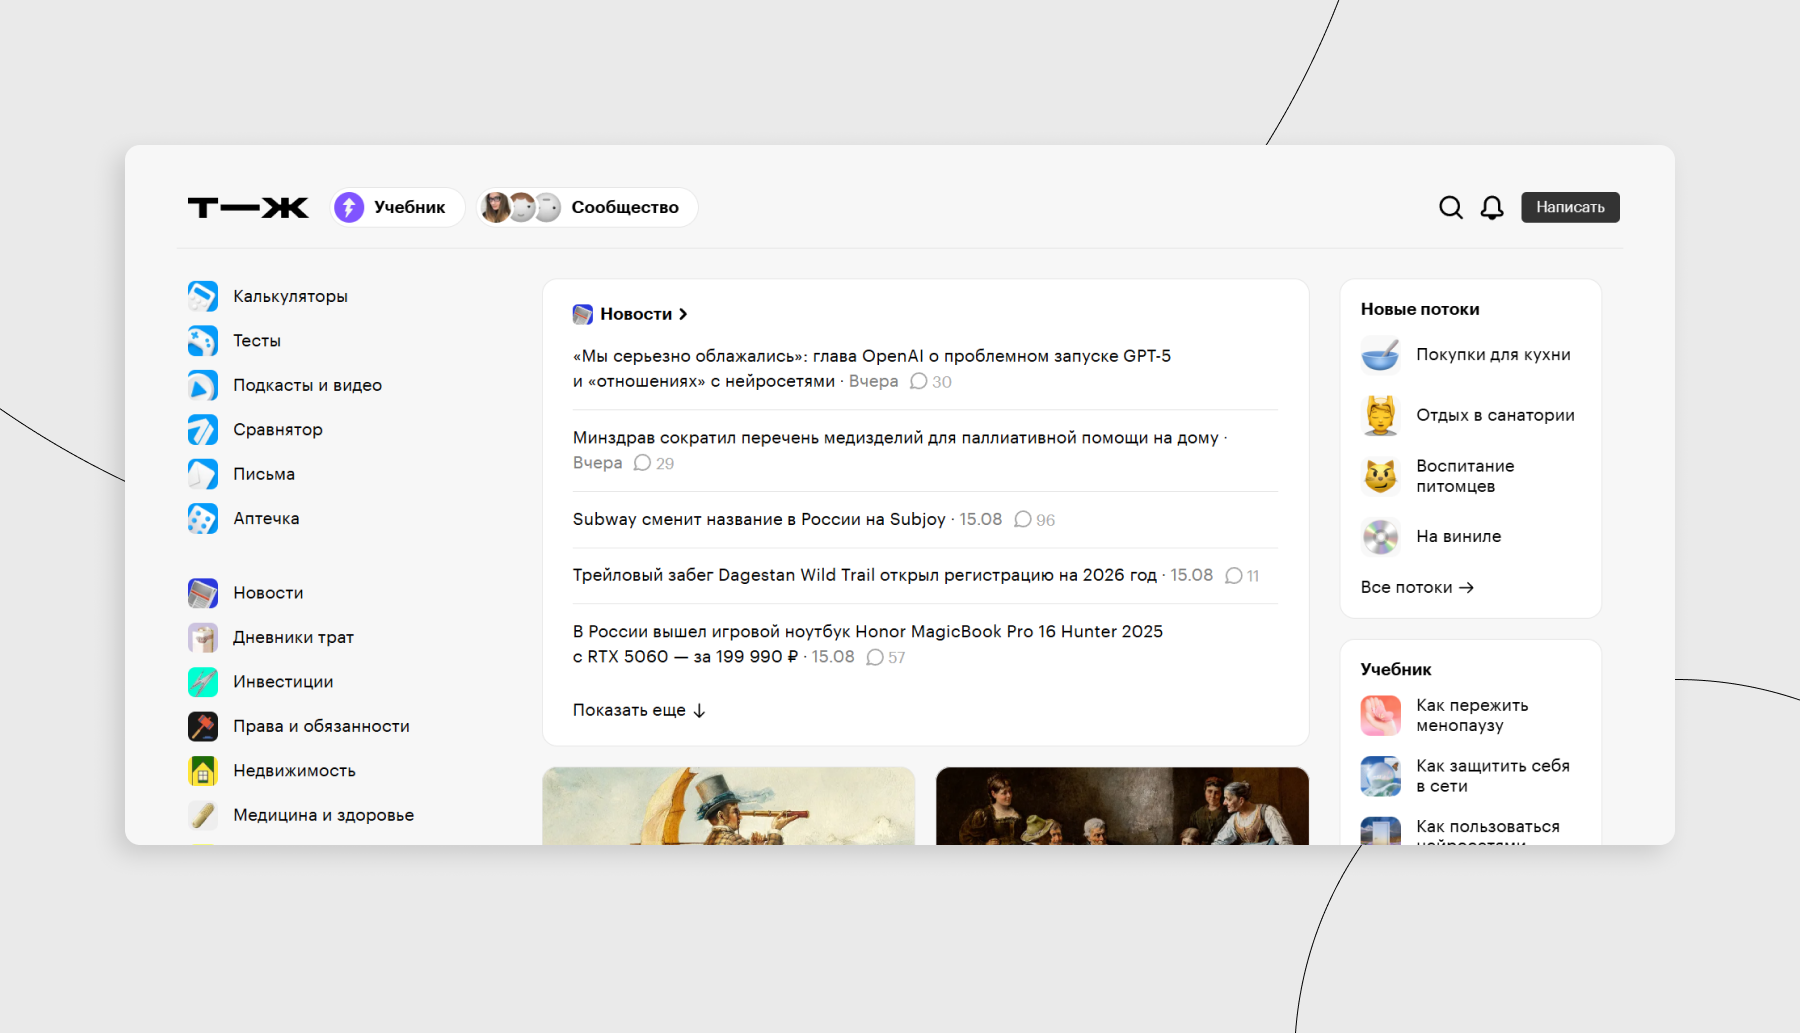Open the OpenAI GPT-5 news headline
Image resolution: width=1800 pixels, height=1033 pixels.
[871, 368]
